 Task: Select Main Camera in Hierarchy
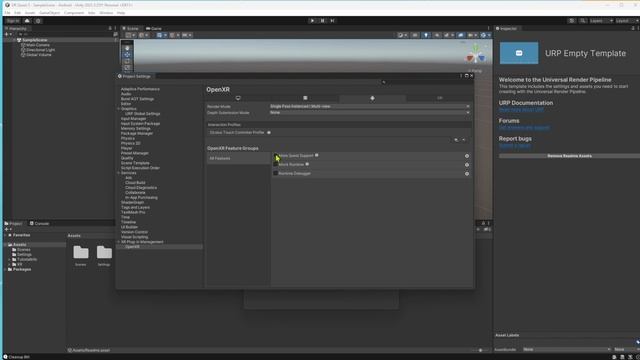coord(38,45)
